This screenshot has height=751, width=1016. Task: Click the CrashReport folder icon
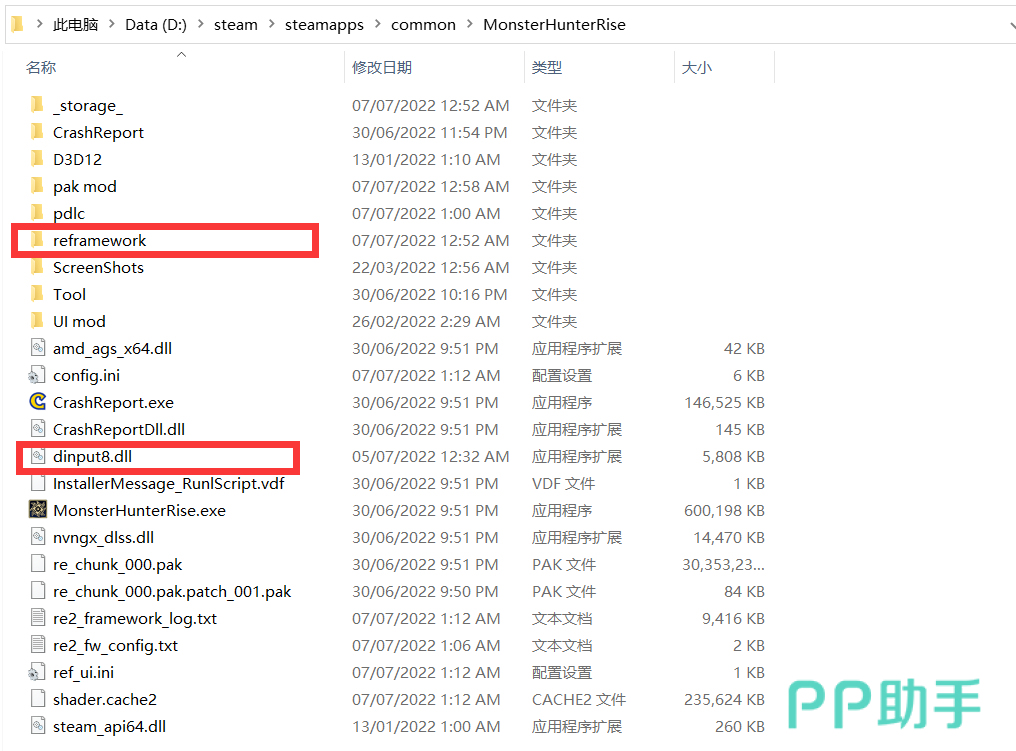(38, 132)
